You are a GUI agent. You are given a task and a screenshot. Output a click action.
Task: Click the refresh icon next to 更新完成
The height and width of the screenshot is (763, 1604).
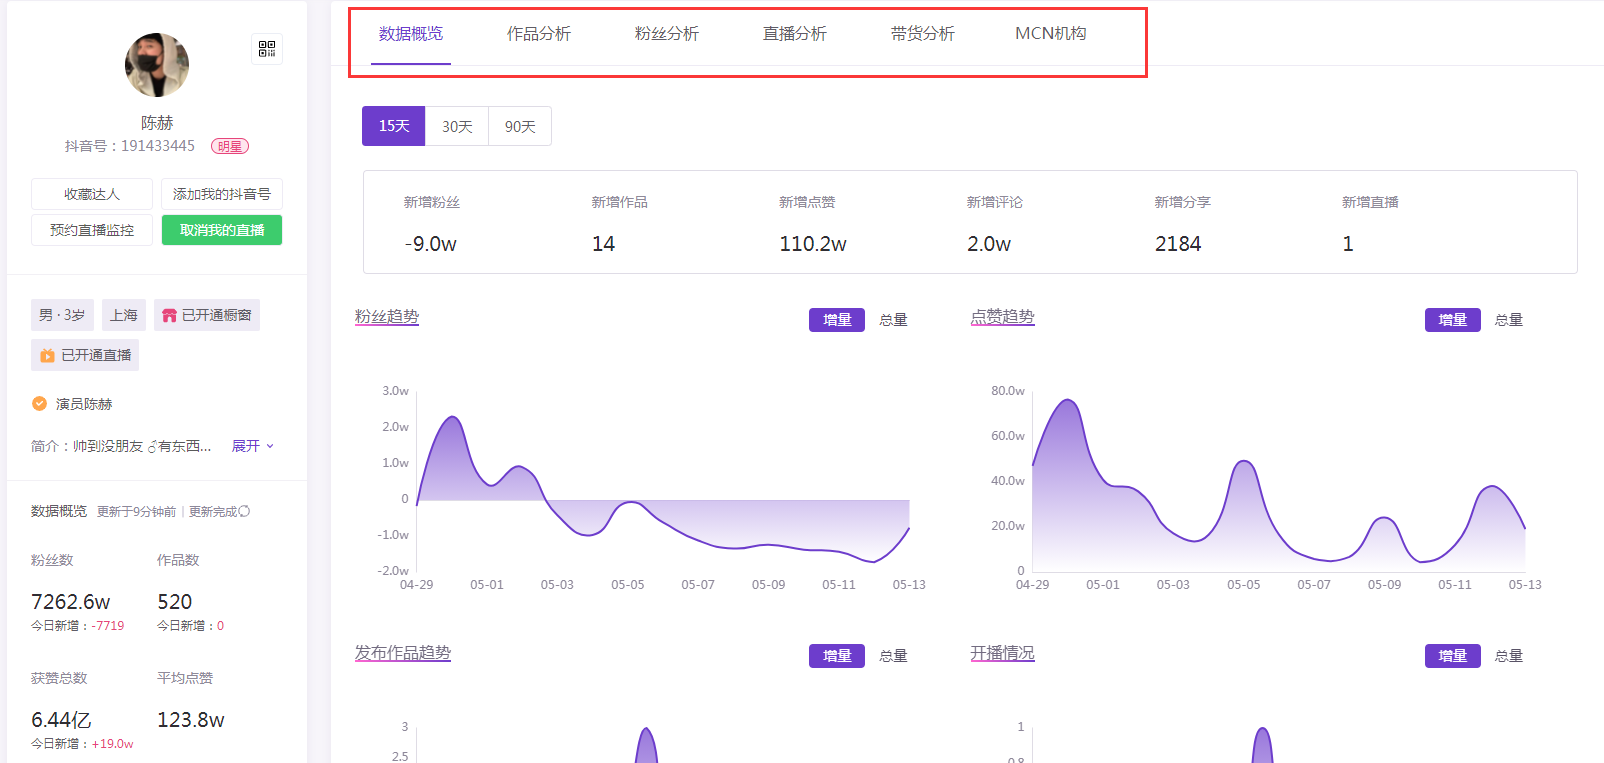point(244,511)
